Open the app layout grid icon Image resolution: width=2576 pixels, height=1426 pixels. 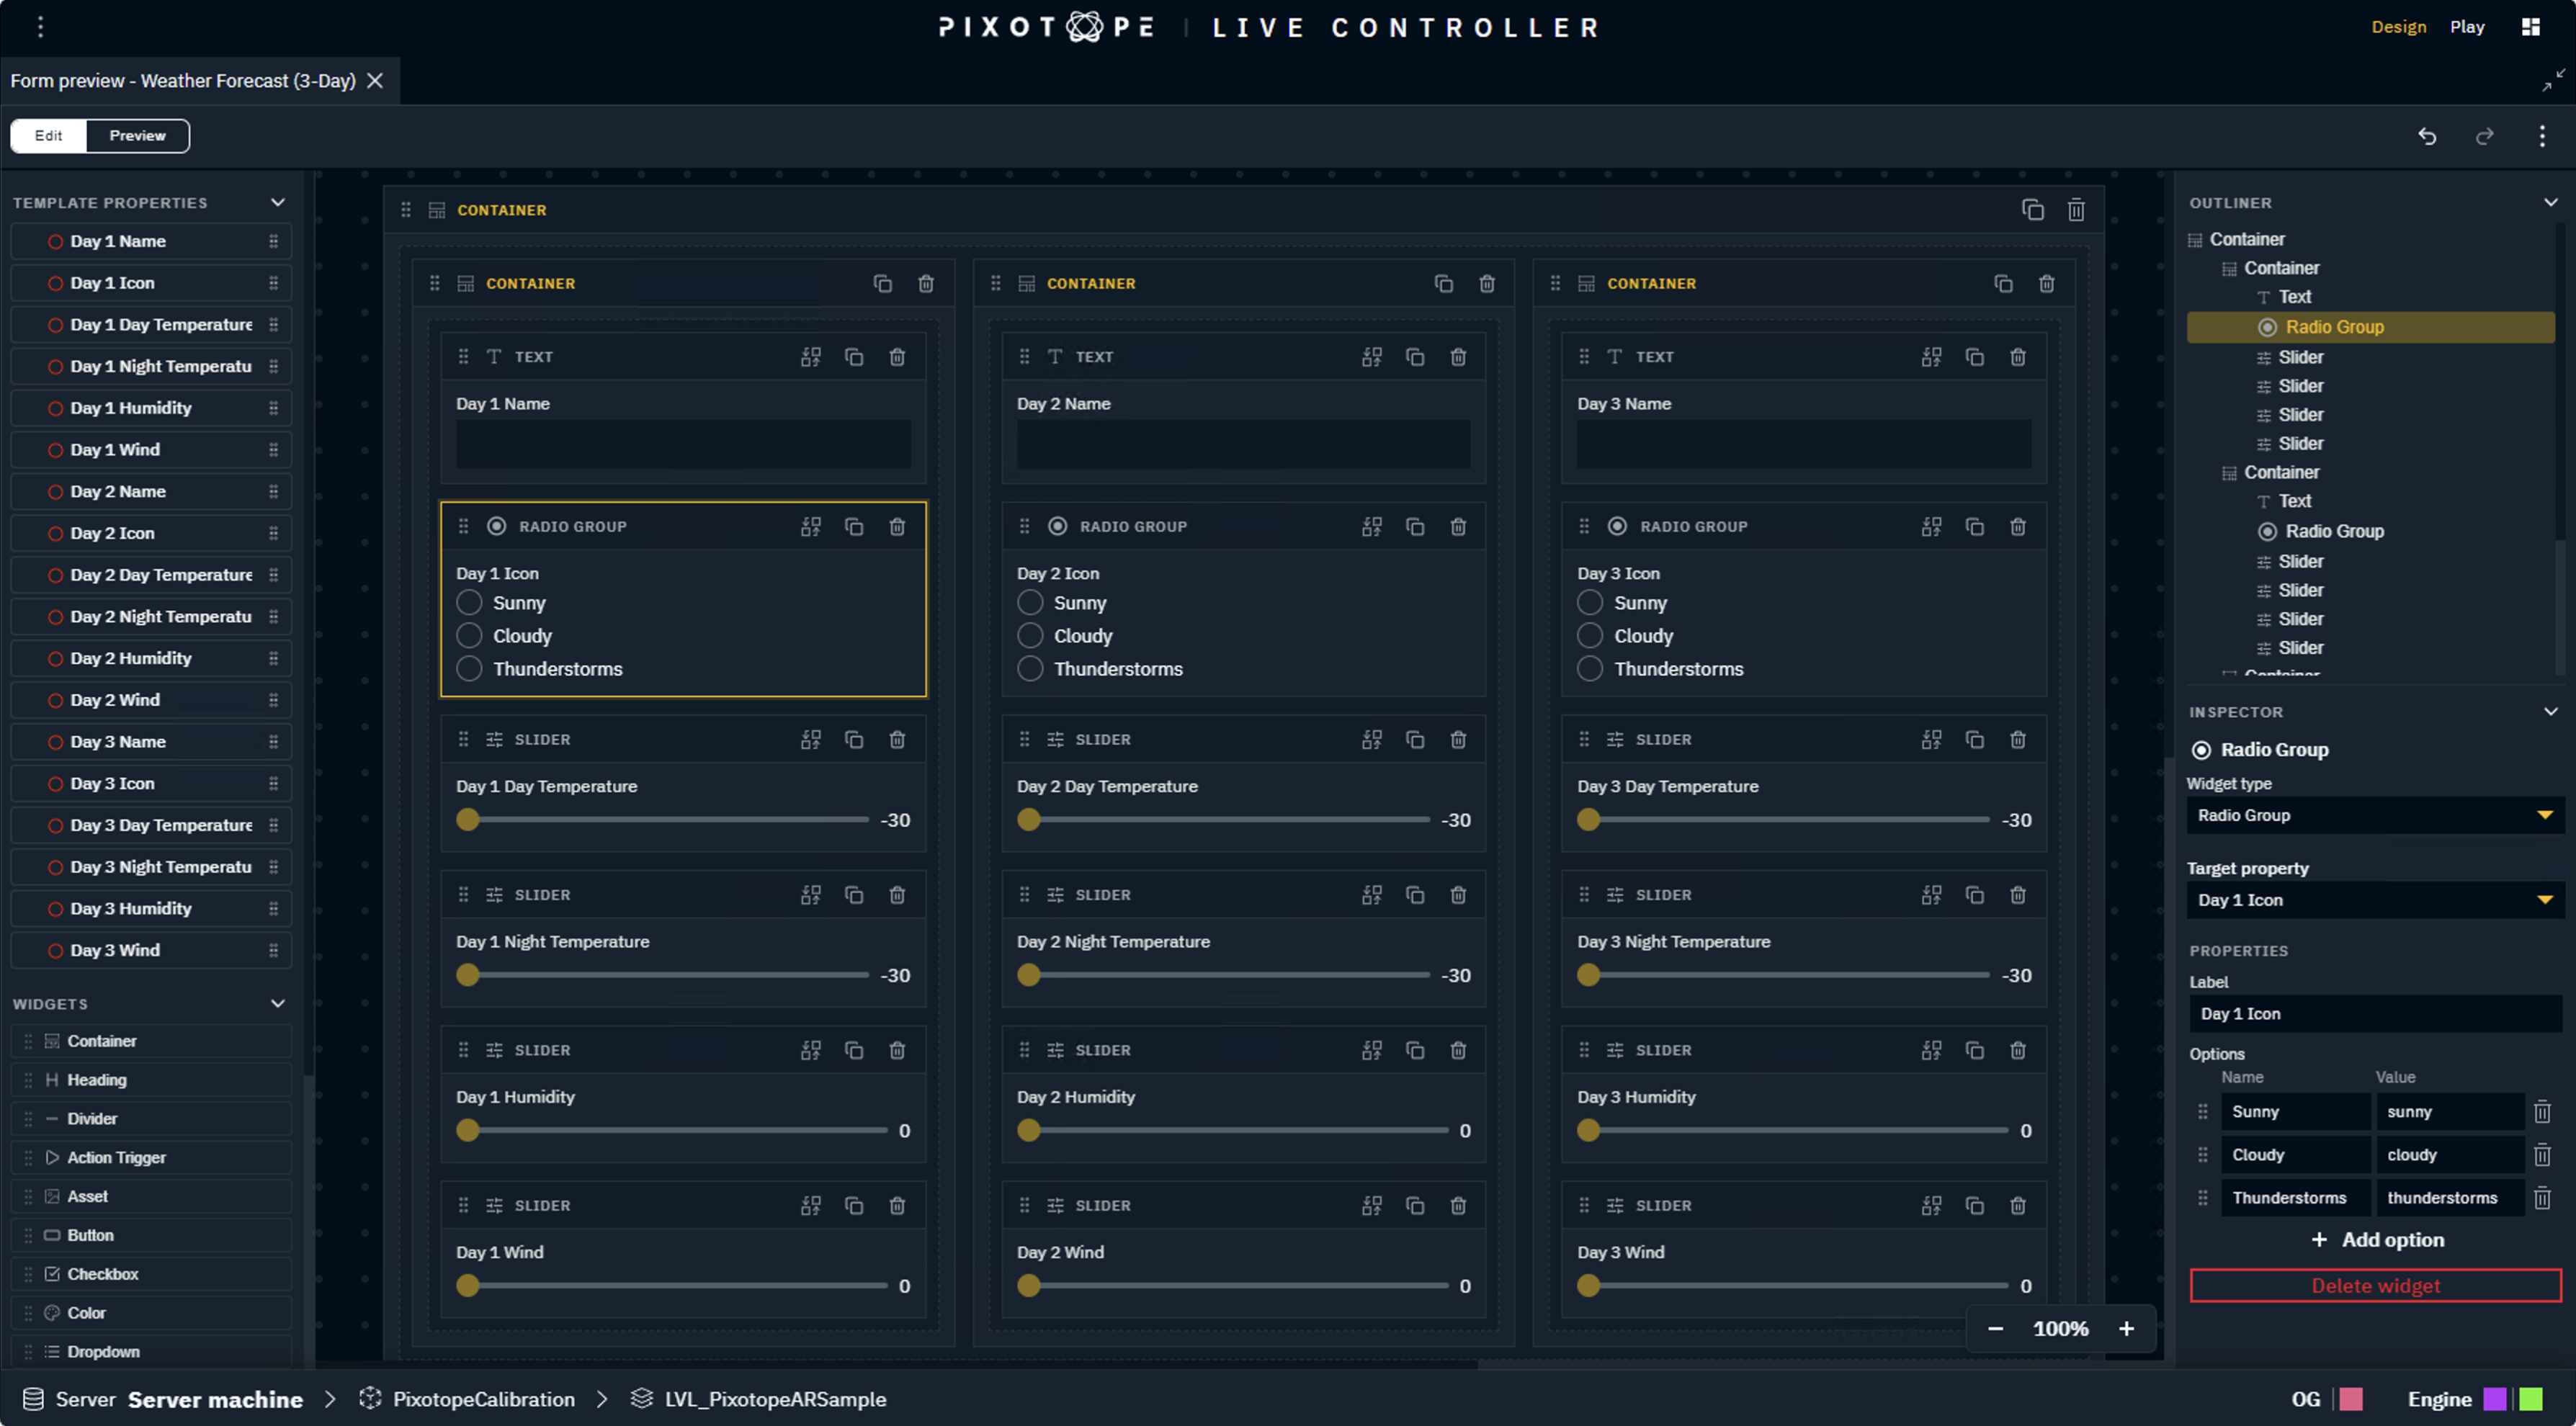coord(2530,27)
